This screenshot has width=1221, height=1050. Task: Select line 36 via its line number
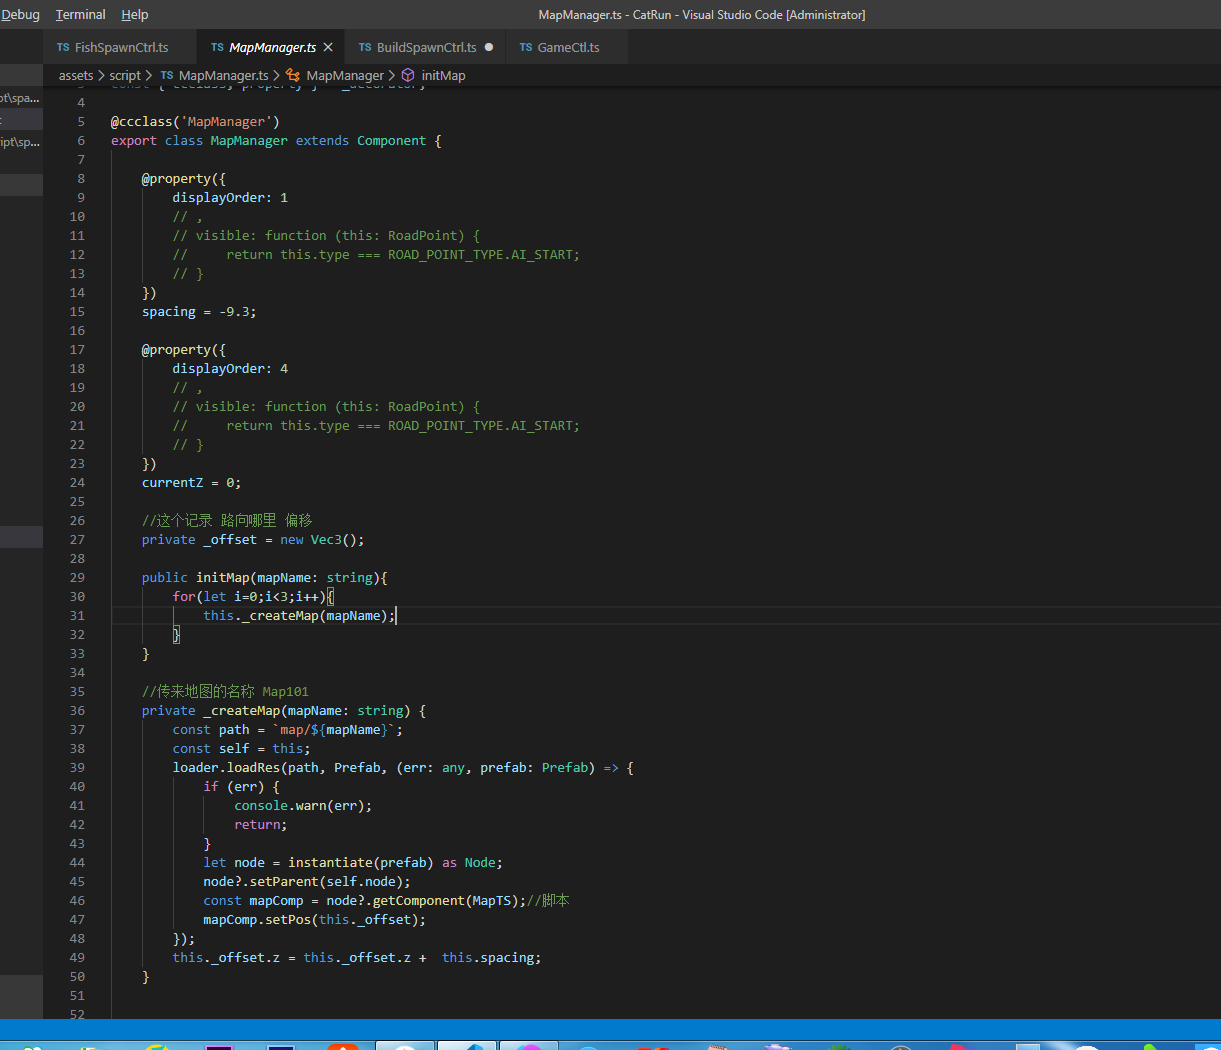pyautogui.click(x=77, y=711)
